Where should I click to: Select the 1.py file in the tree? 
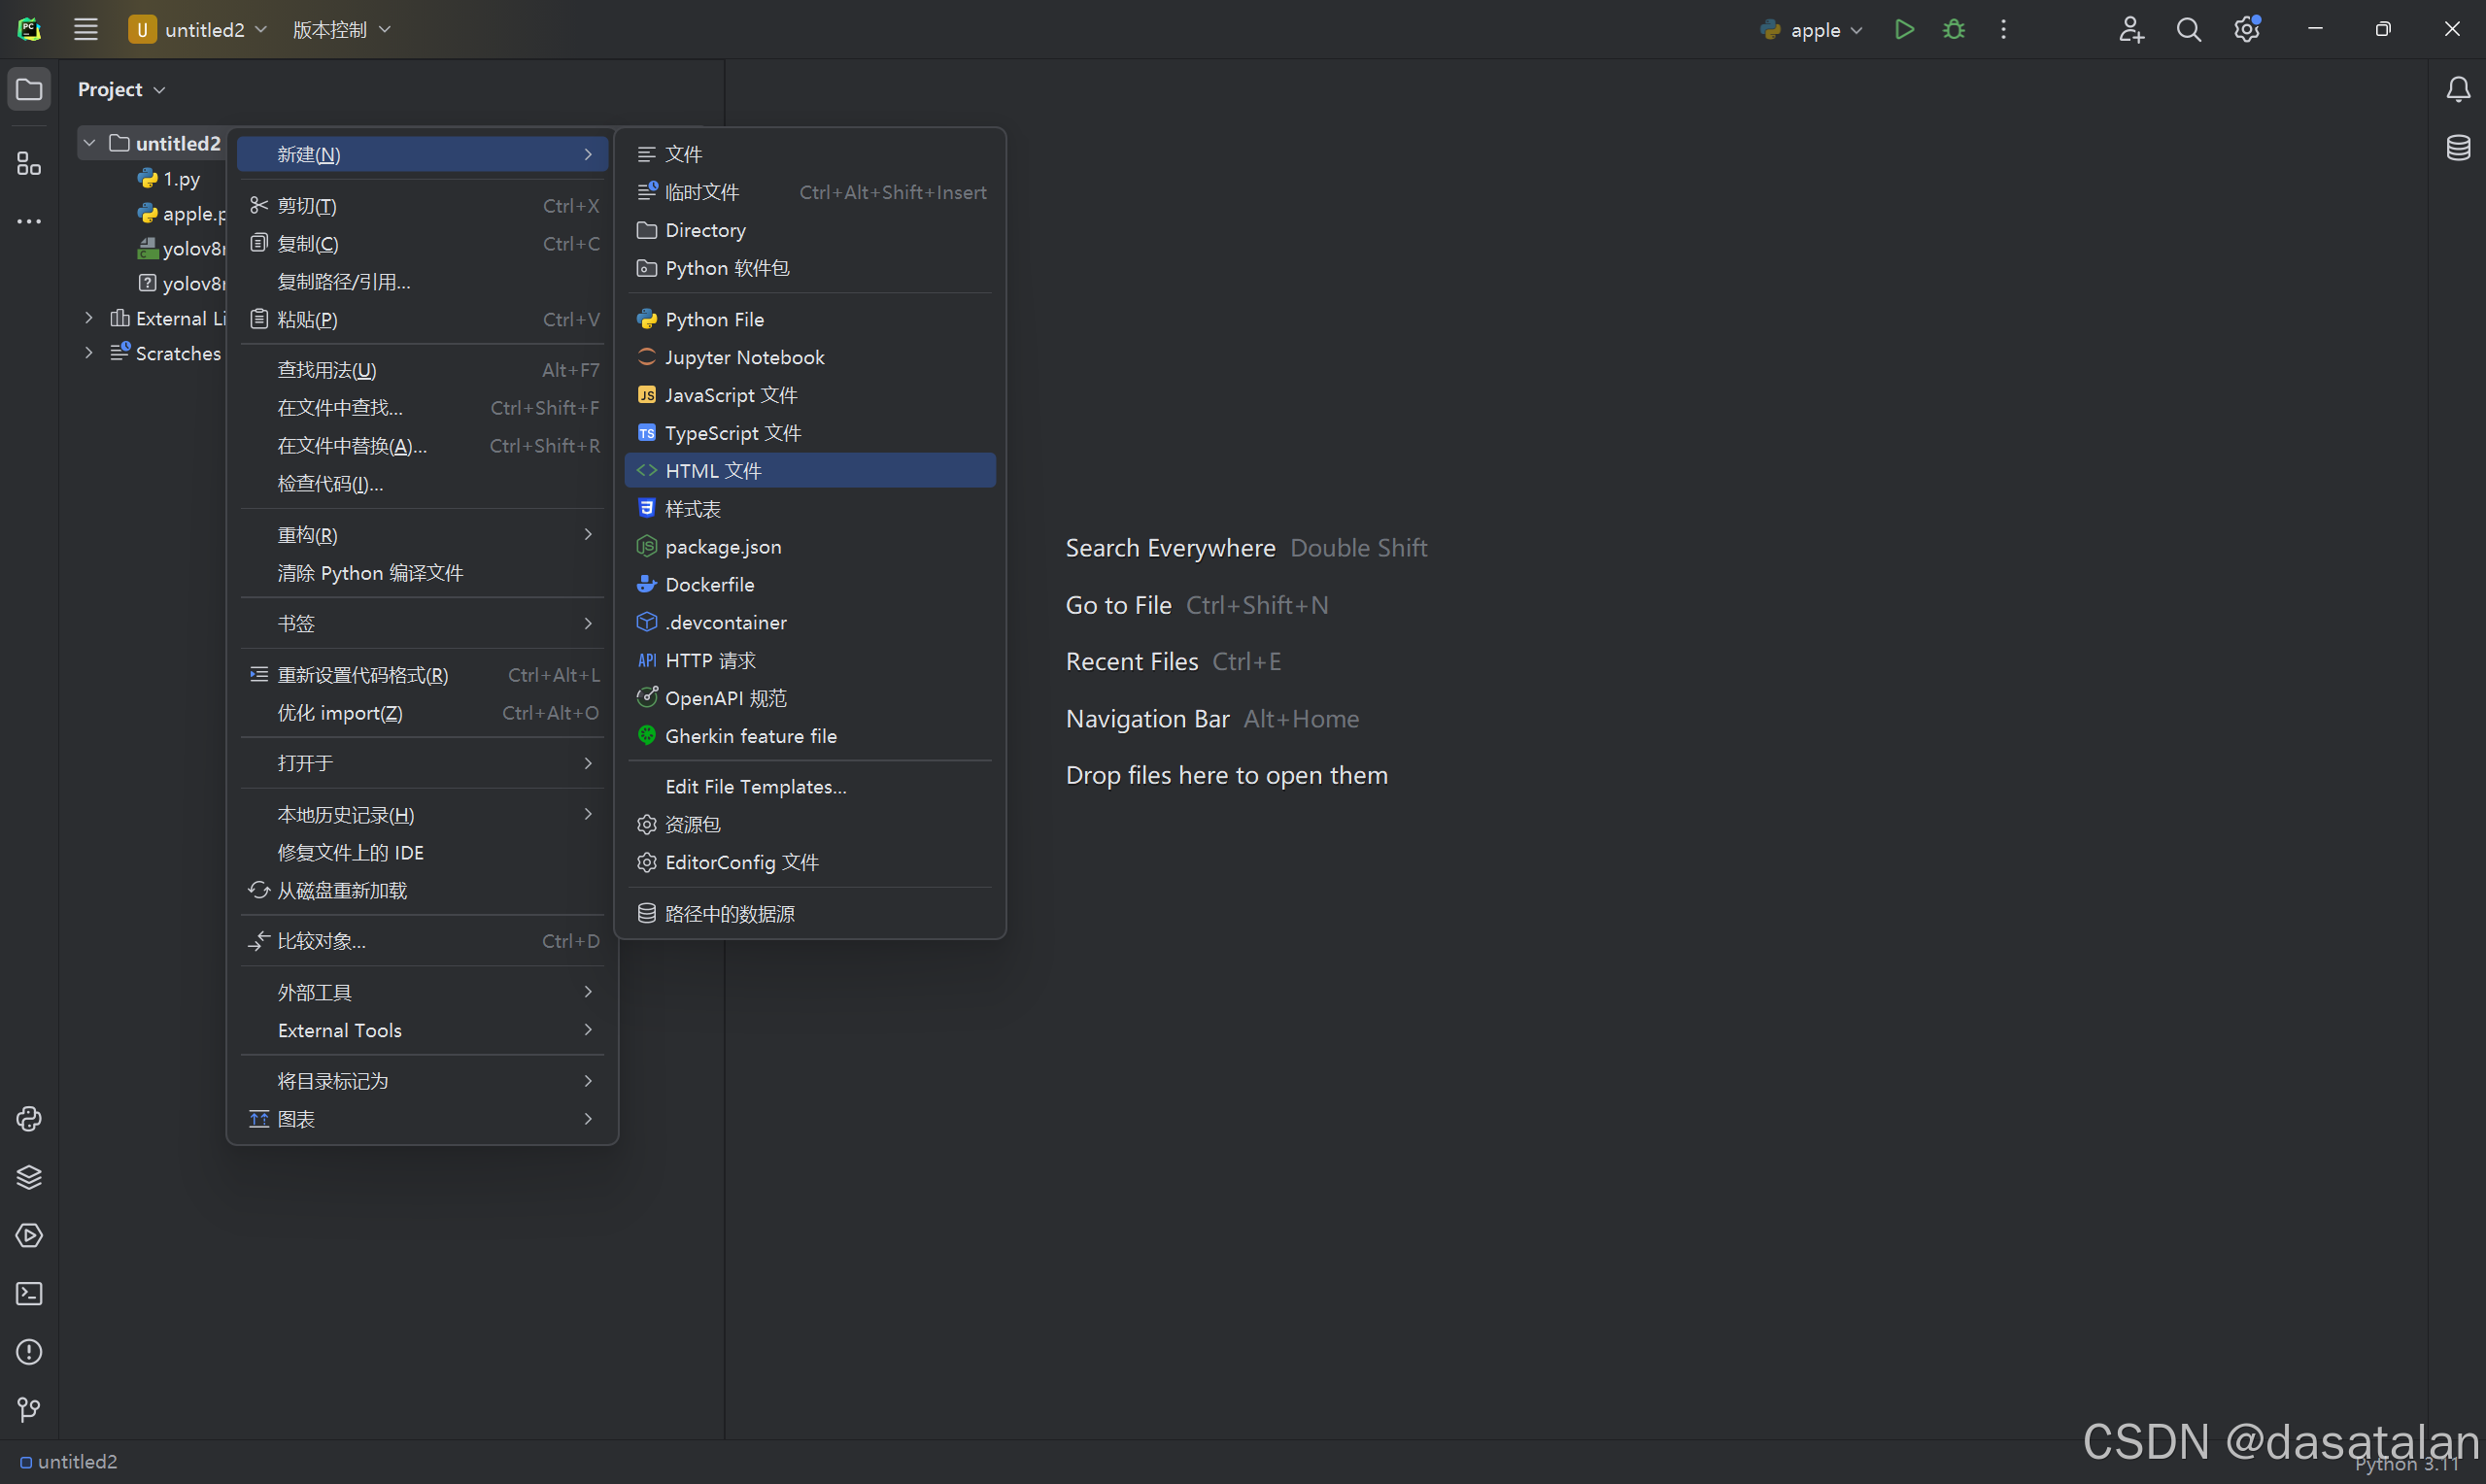(x=181, y=179)
